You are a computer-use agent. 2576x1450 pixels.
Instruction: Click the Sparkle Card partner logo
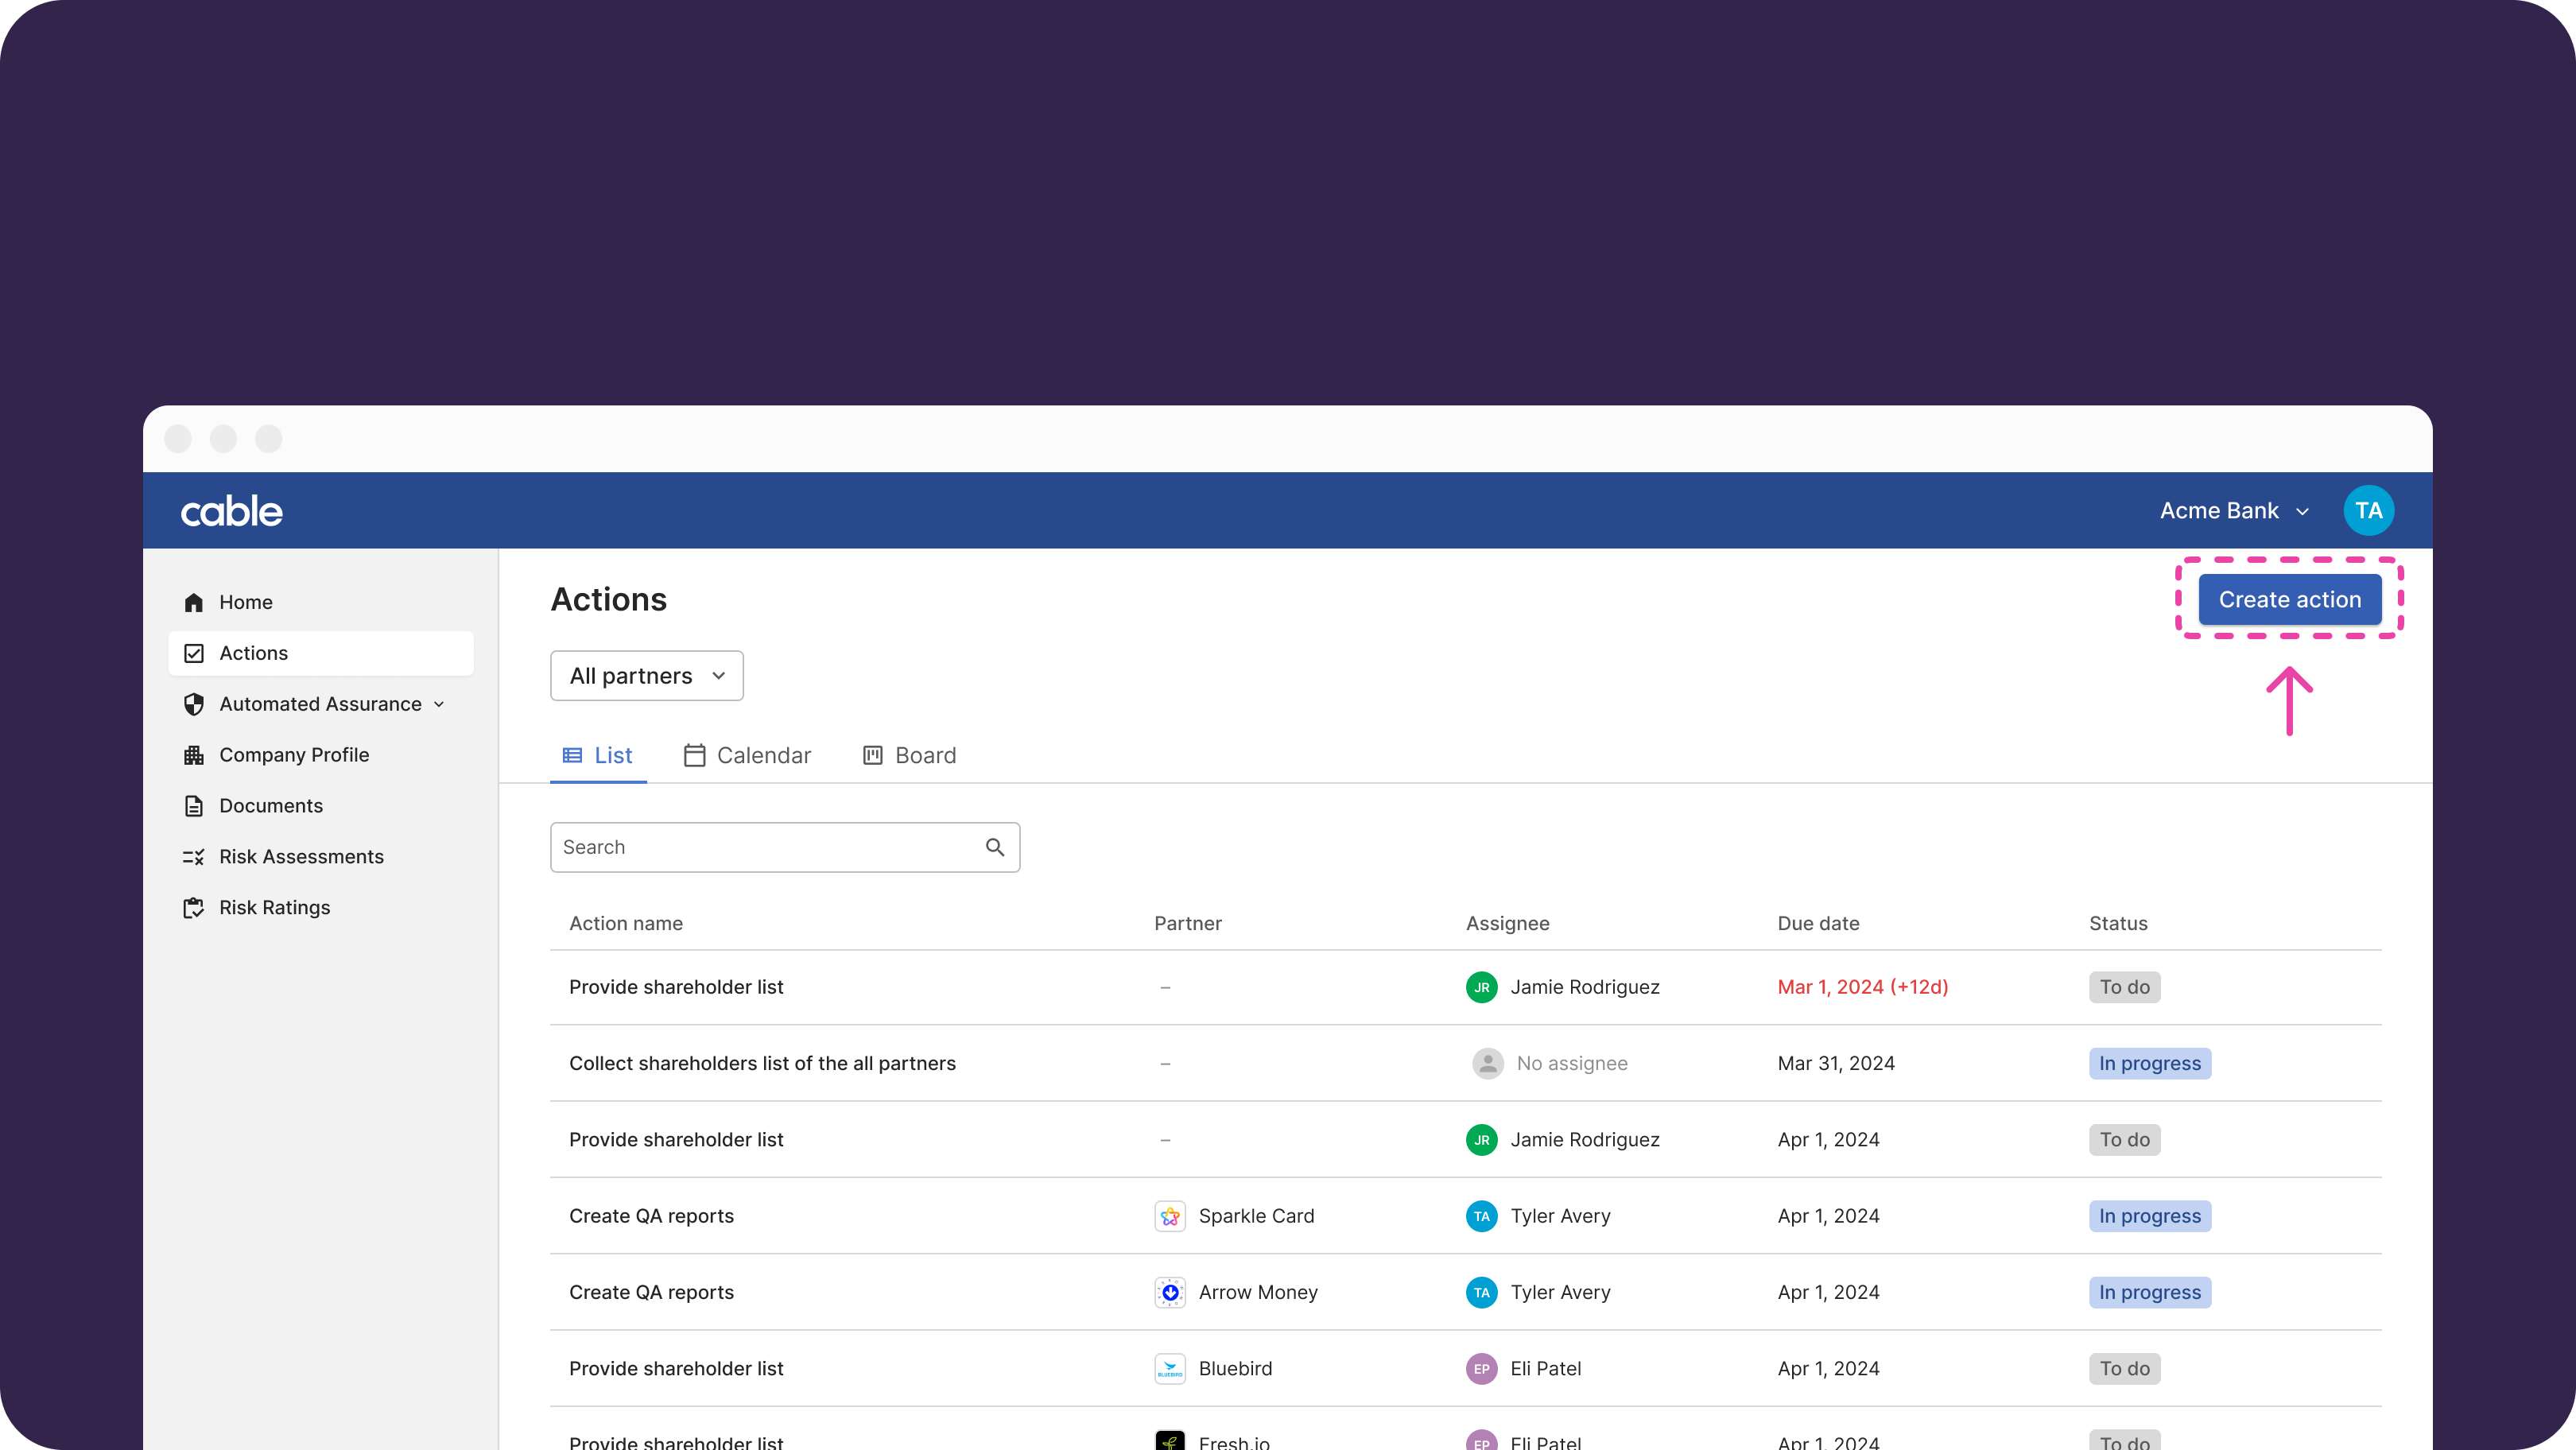click(x=1170, y=1216)
